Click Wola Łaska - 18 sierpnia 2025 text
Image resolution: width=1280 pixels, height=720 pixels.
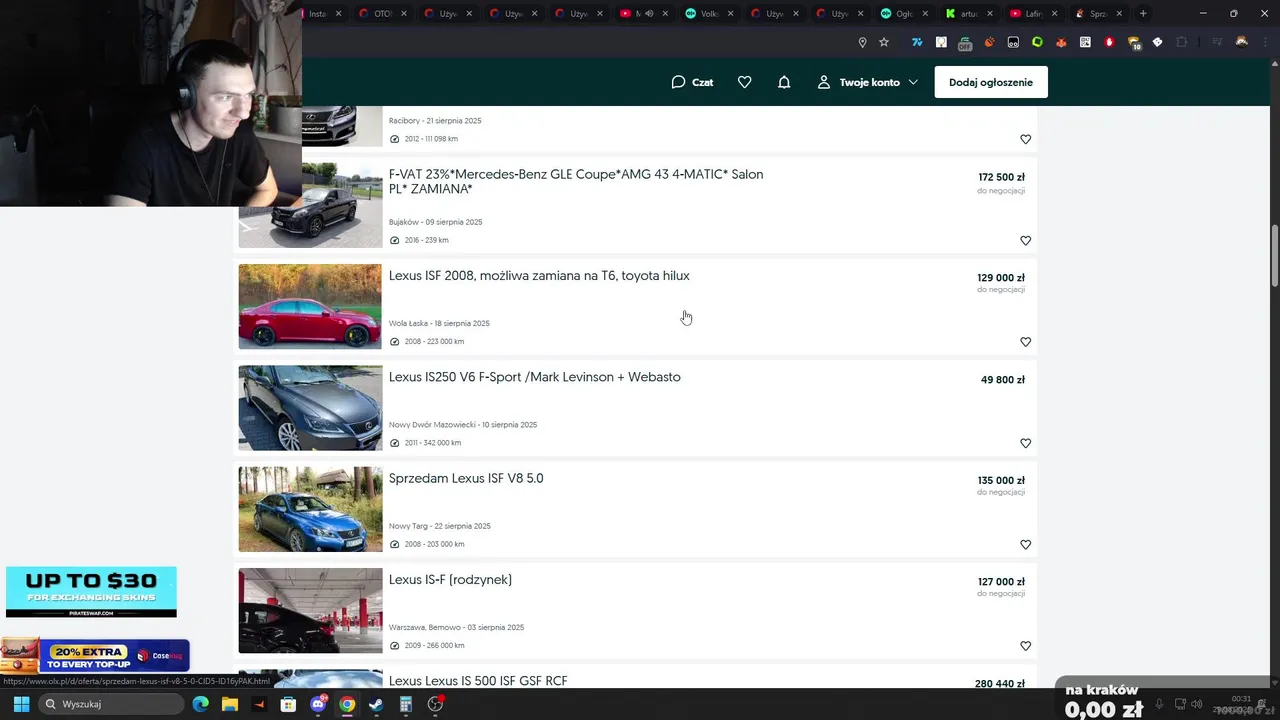[x=439, y=324]
